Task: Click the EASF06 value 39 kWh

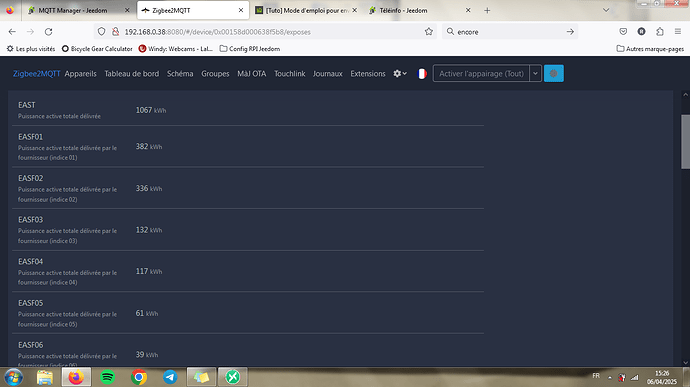Action: 147,354
